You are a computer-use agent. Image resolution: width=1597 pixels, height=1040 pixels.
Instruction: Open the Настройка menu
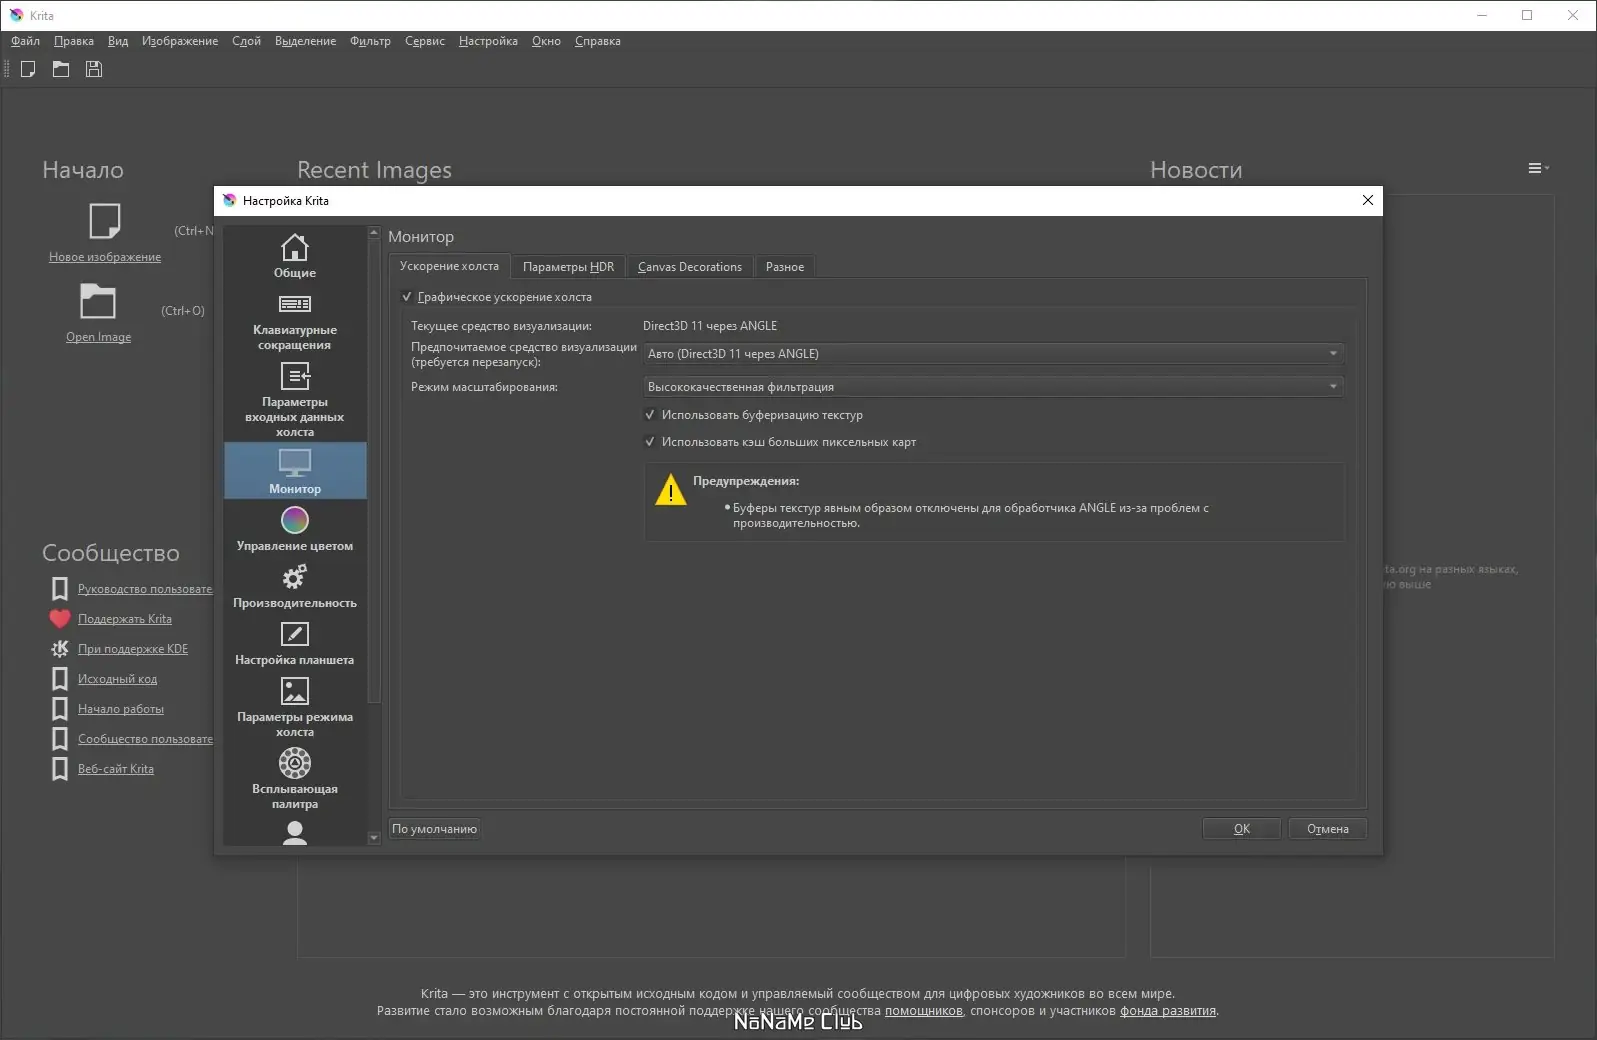pos(488,41)
